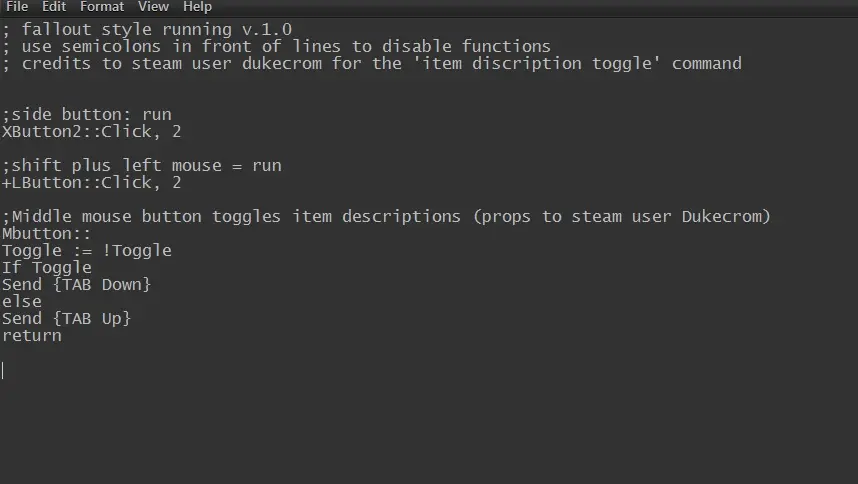This screenshot has height=484, width=858.
Task: Open the Edit menu
Action: click(54, 7)
